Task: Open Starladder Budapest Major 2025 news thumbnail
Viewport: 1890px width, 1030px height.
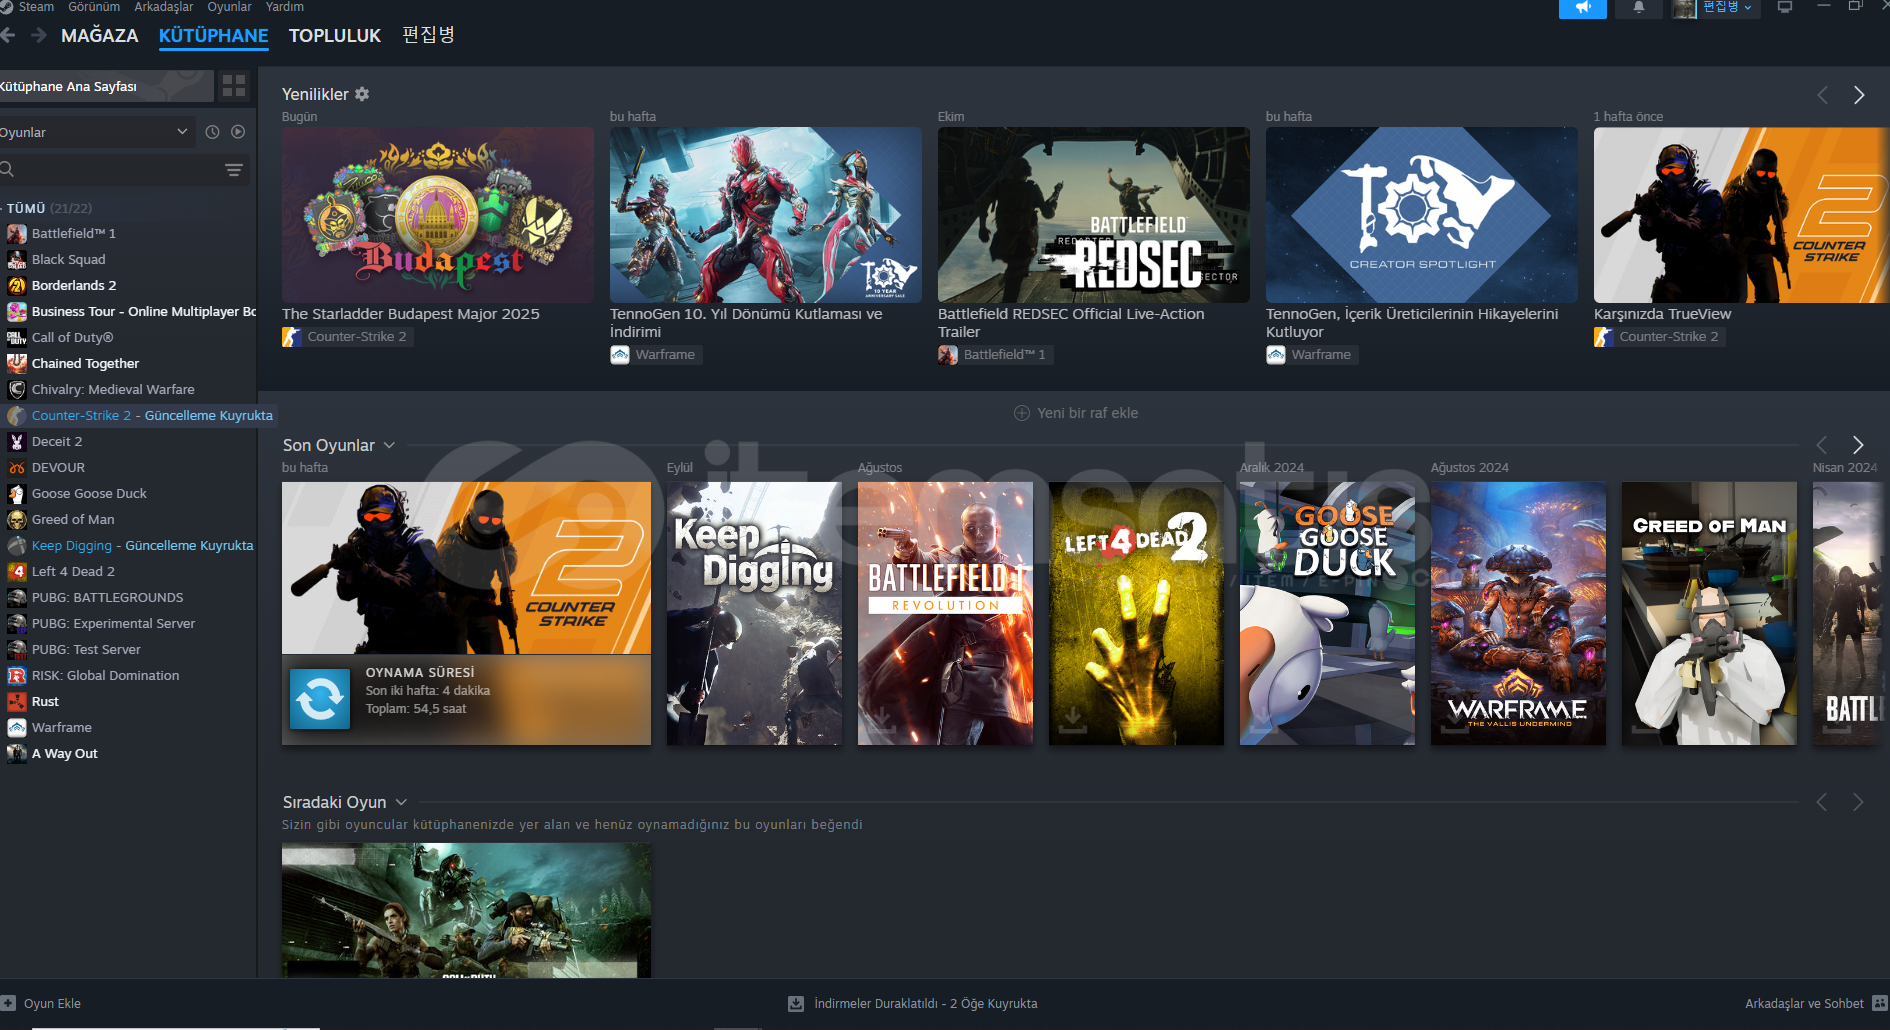Action: [x=438, y=215]
